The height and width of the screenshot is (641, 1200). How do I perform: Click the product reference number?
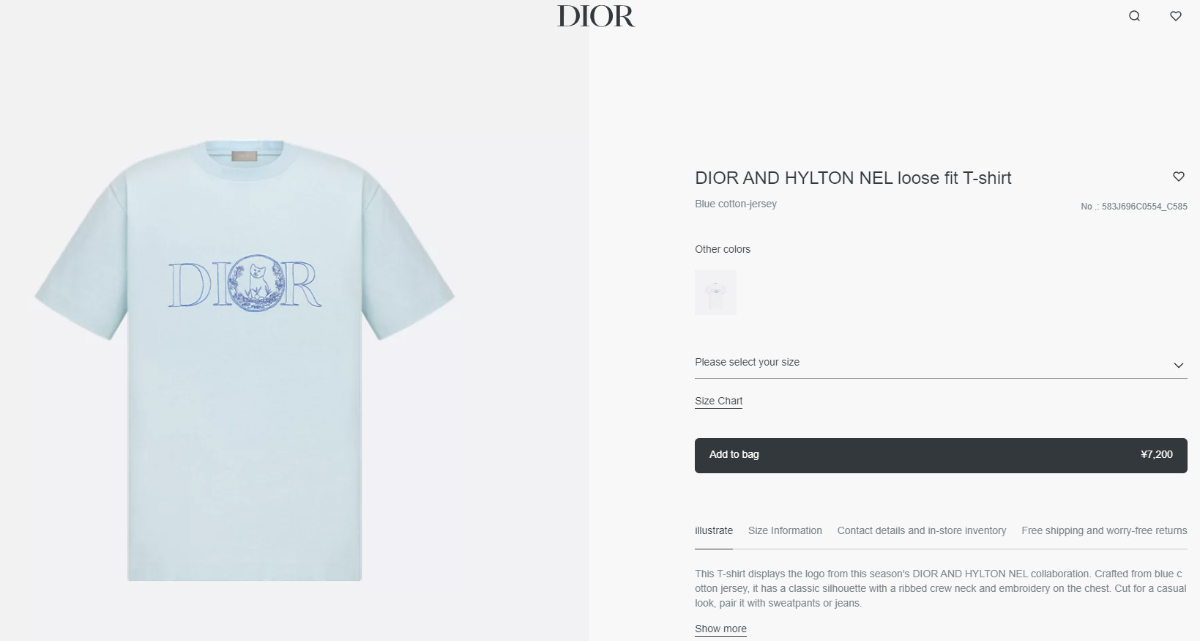tap(1134, 207)
